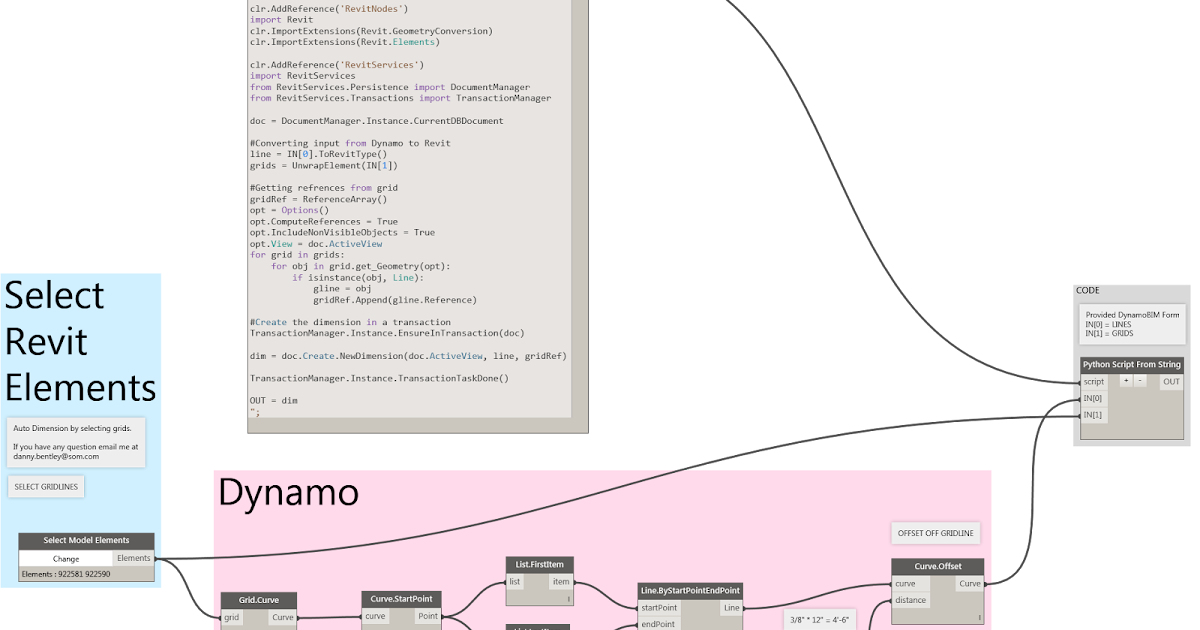Click the plus to add a Python input
This screenshot has width=1200, height=630.
1126,381
